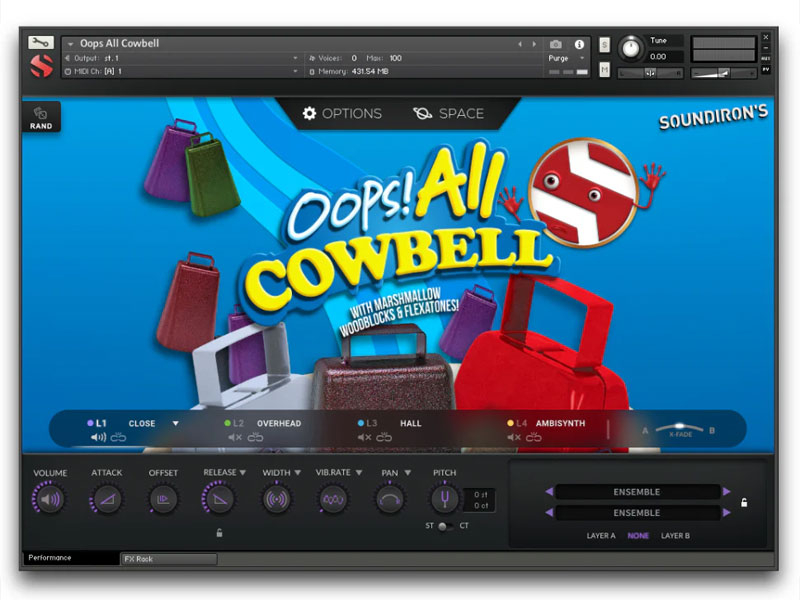The width and height of the screenshot is (800, 600).
Task: Open the OPTIONS tab
Action: (x=342, y=114)
